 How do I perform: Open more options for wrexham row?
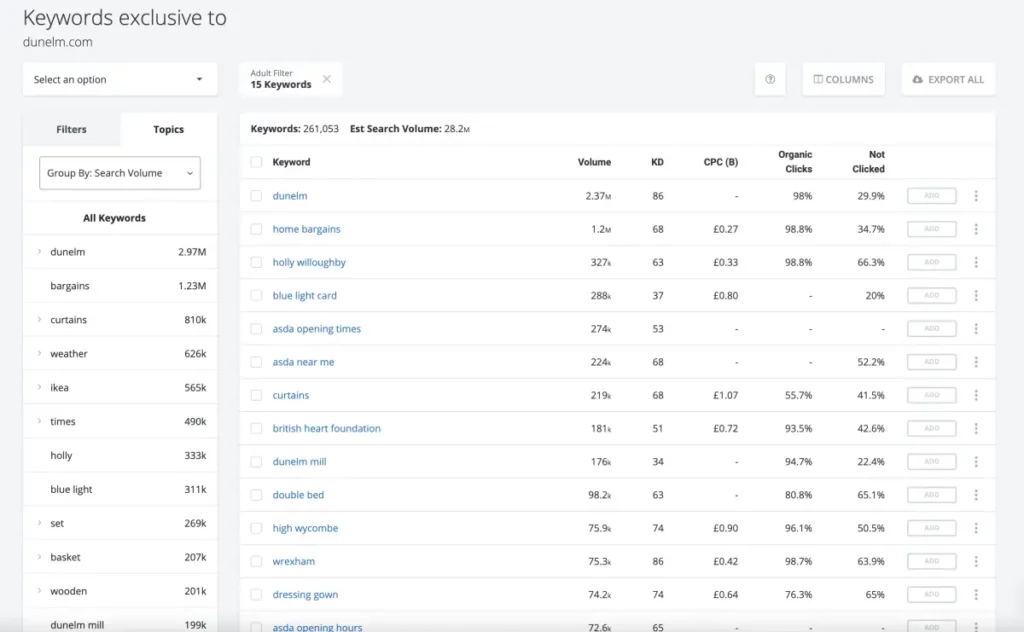(976, 561)
